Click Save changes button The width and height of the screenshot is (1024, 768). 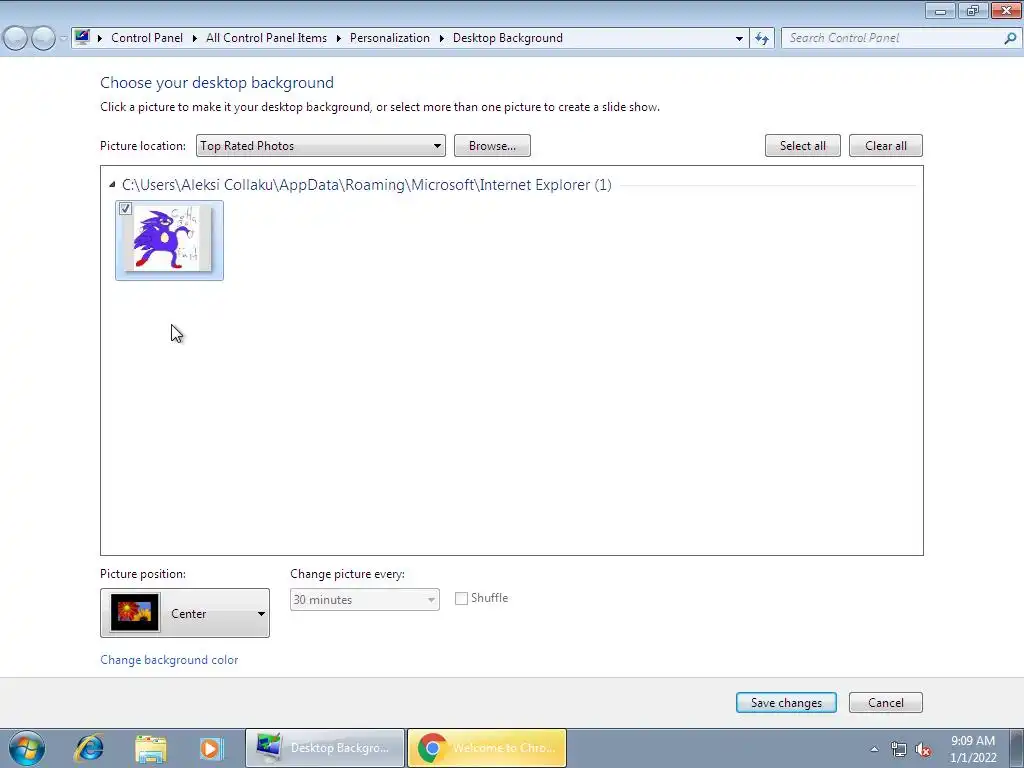pos(786,703)
